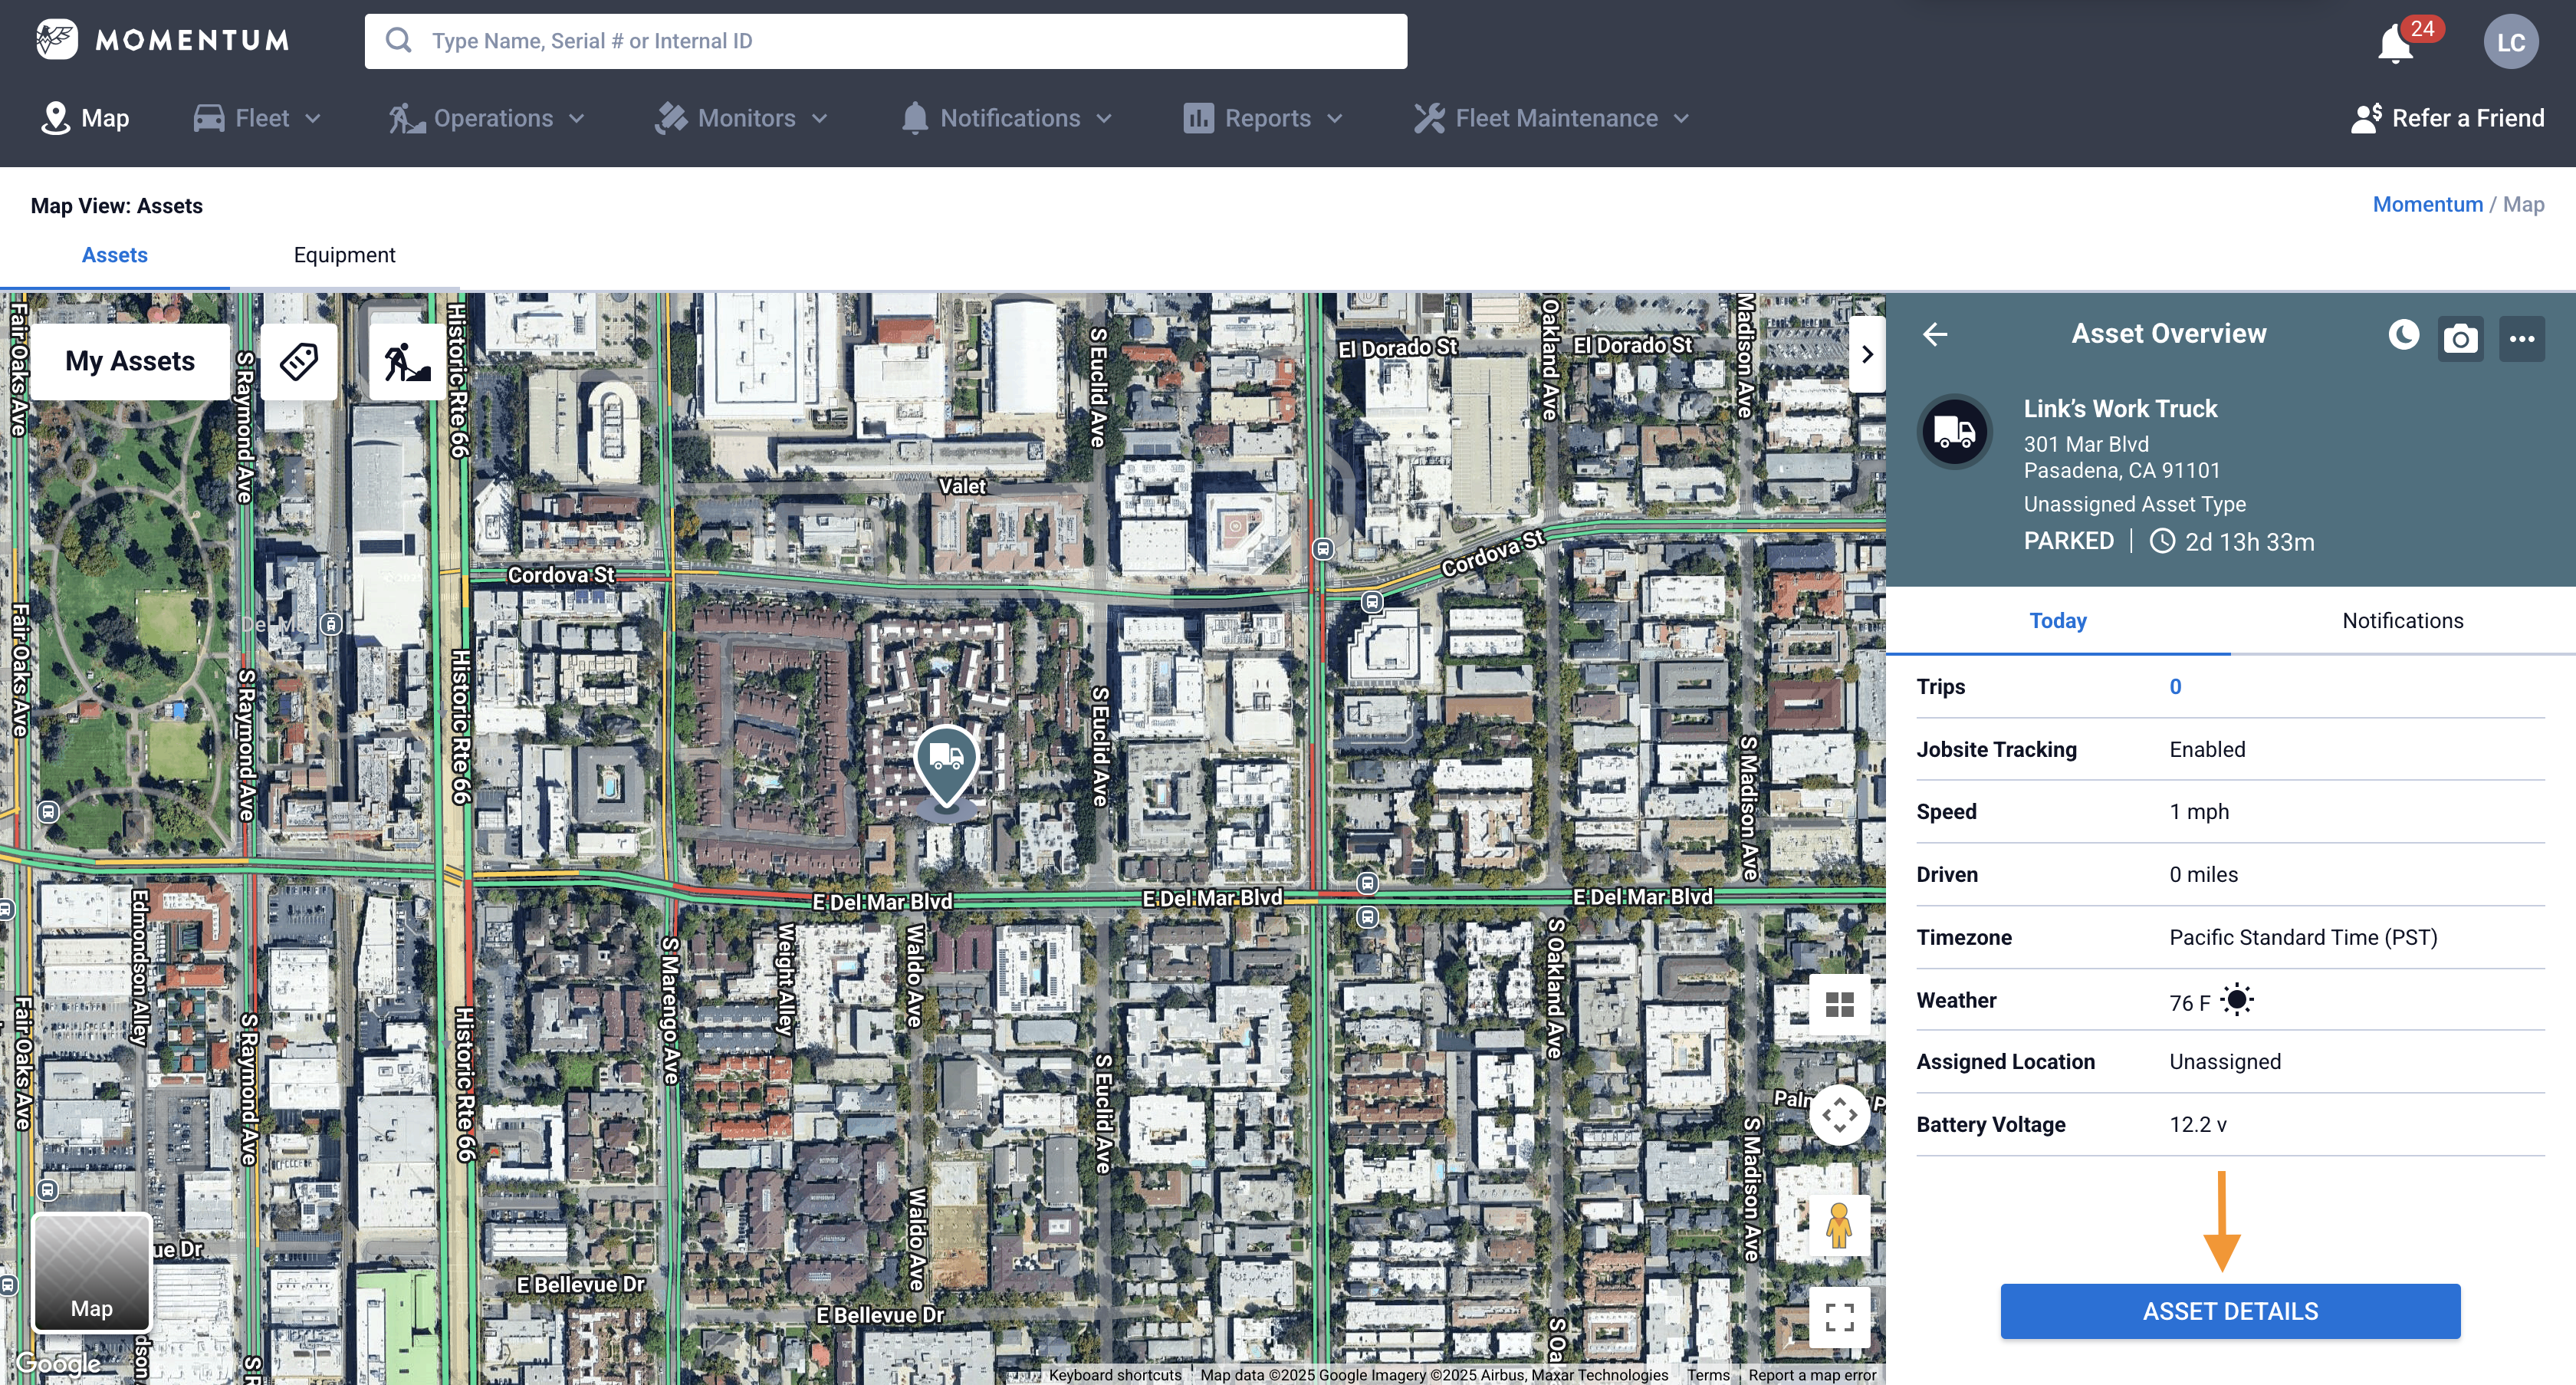Screen dimensions: 2576x1385
Task: Open the Notifications tab in Asset Overview
Action: [2403, 620]
